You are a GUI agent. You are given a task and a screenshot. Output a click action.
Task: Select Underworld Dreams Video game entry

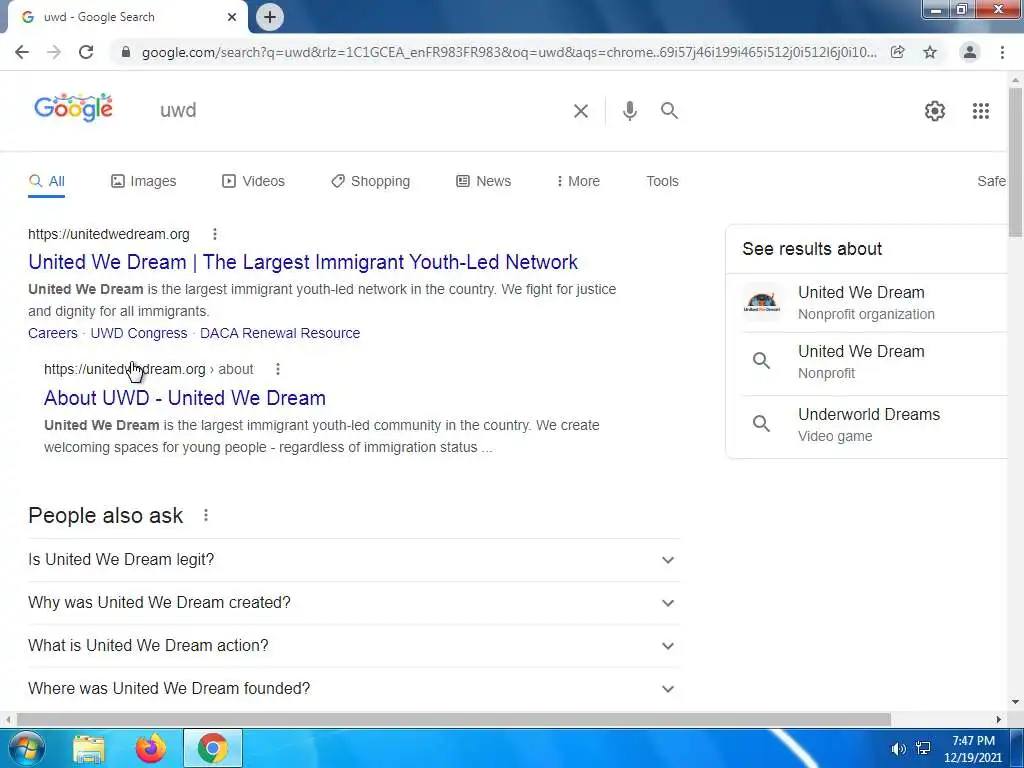(x=874, y=424)
